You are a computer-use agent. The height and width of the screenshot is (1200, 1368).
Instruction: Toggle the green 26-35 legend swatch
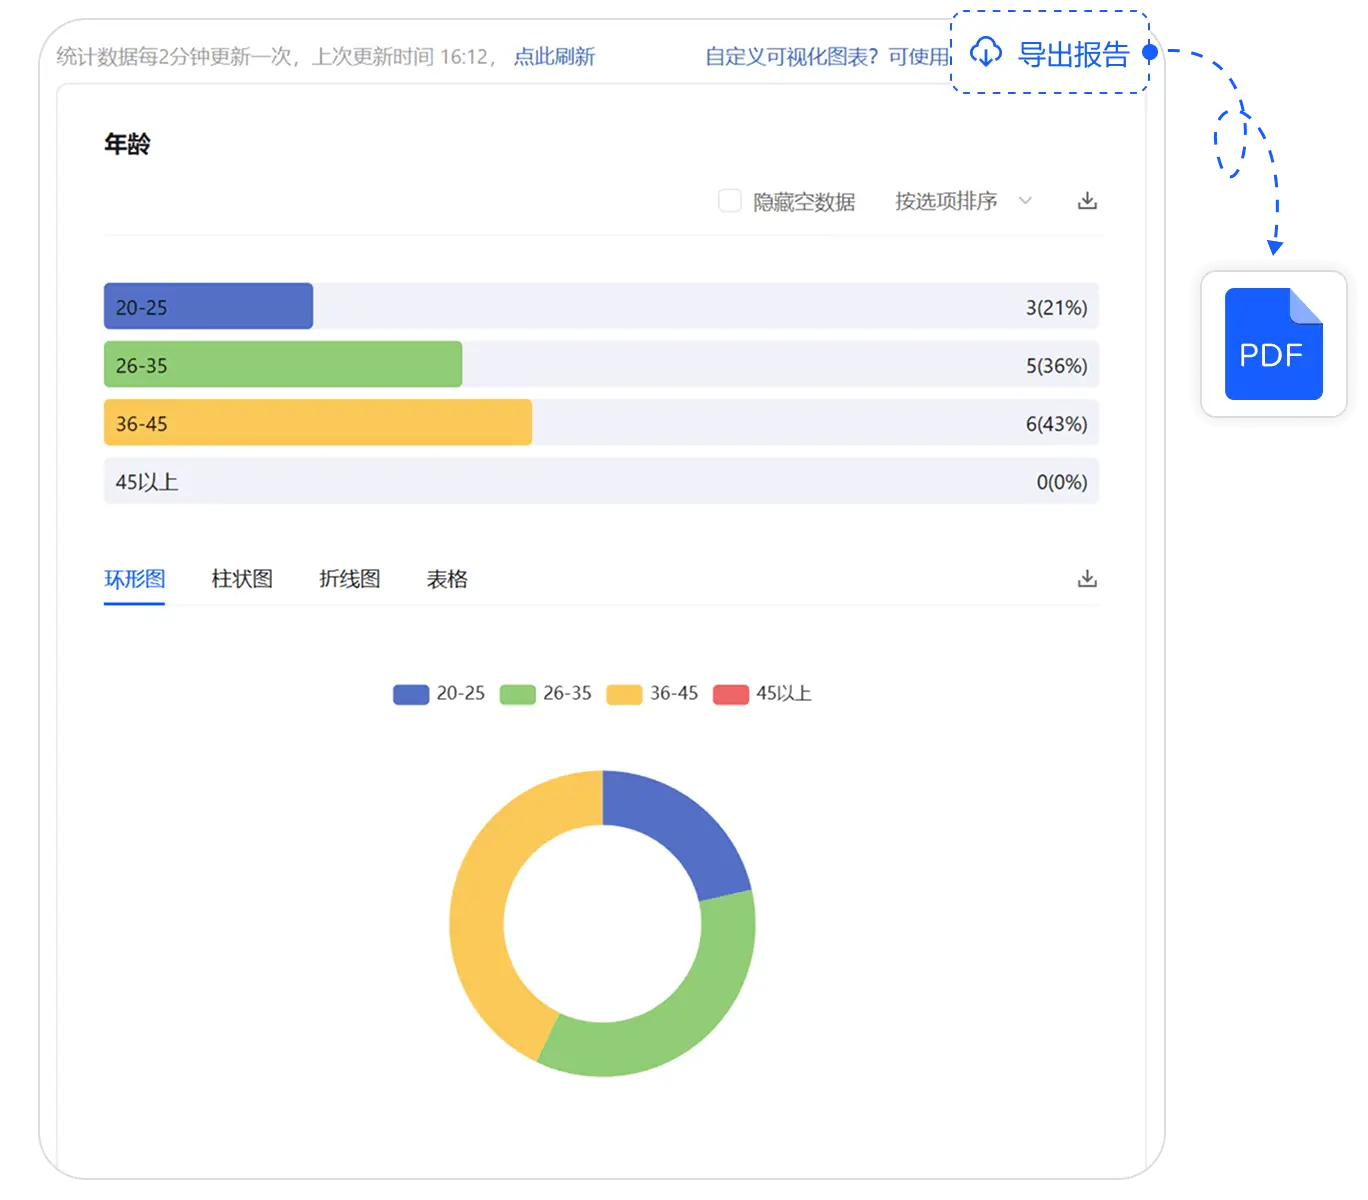[x=518, y=694]
